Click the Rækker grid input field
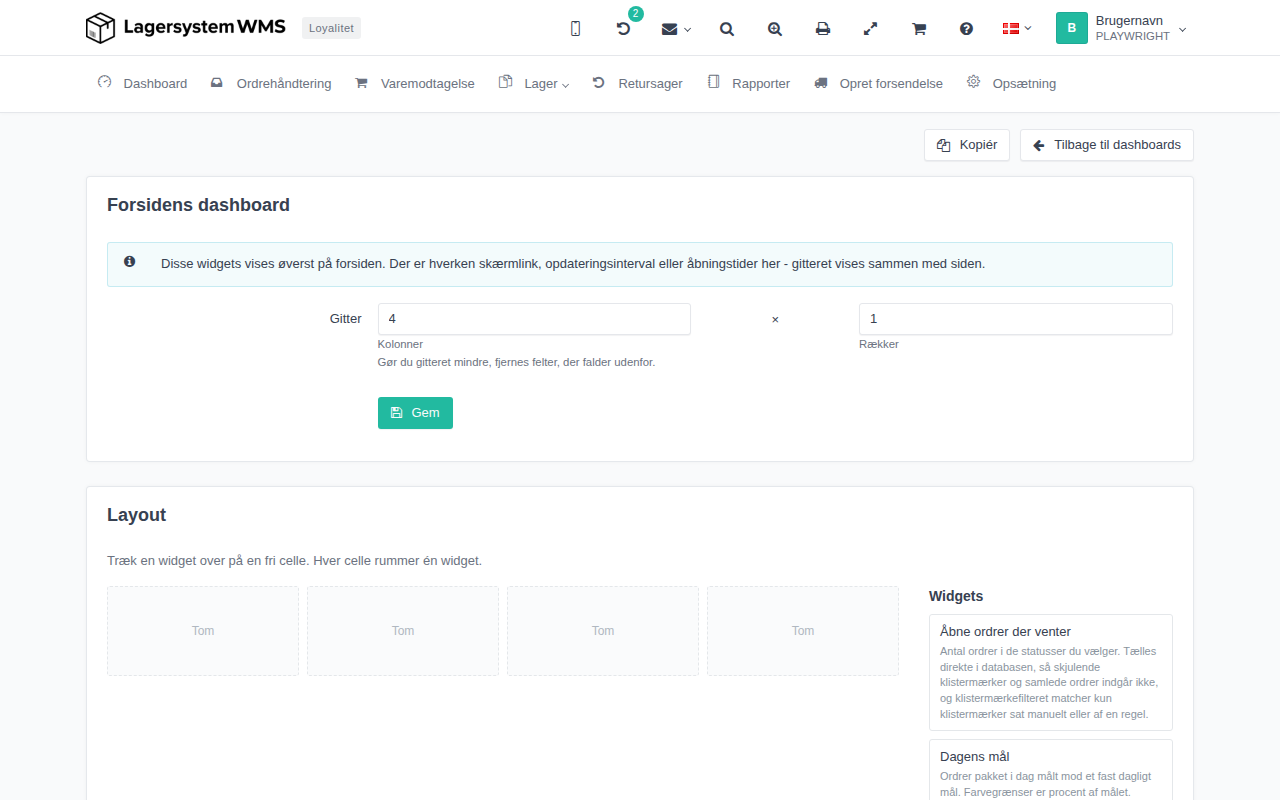 1016,319
